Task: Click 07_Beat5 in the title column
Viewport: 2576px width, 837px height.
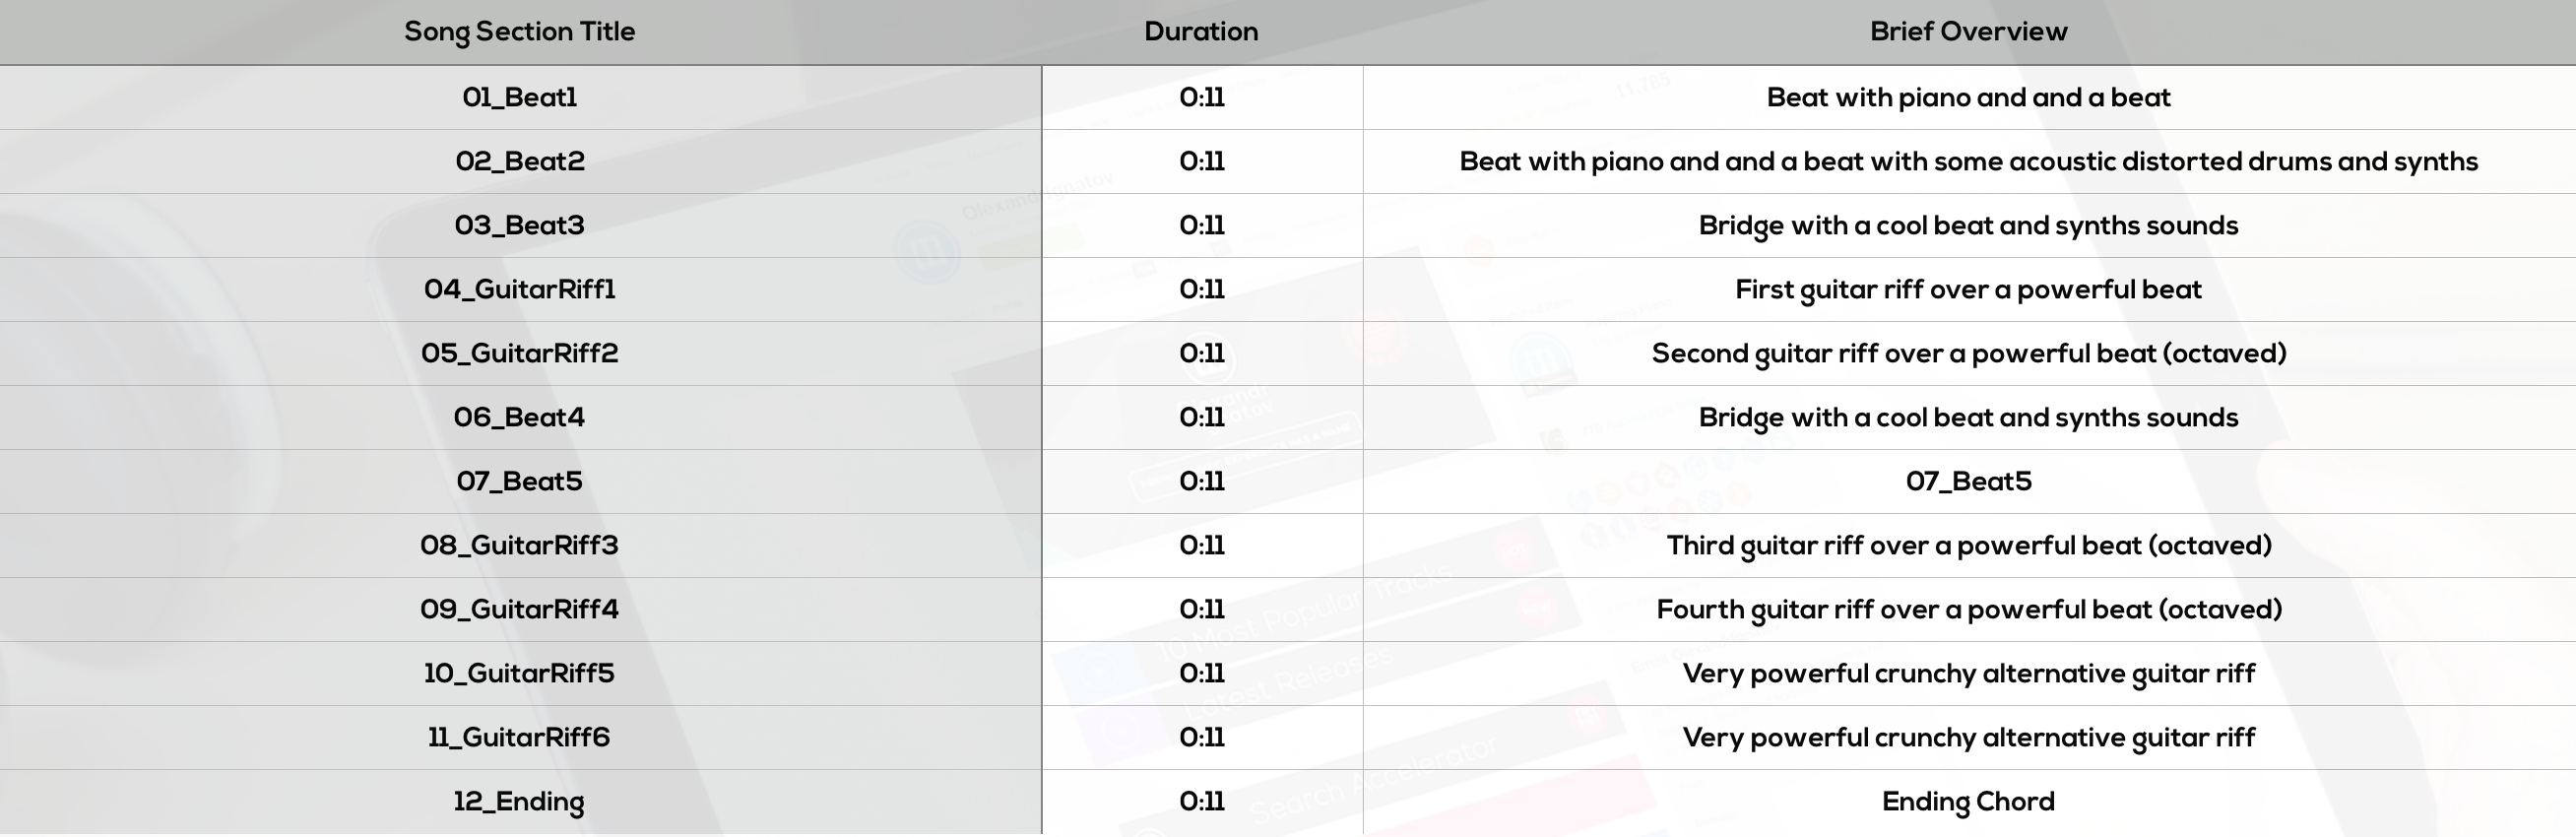Action: pos(519,482)
